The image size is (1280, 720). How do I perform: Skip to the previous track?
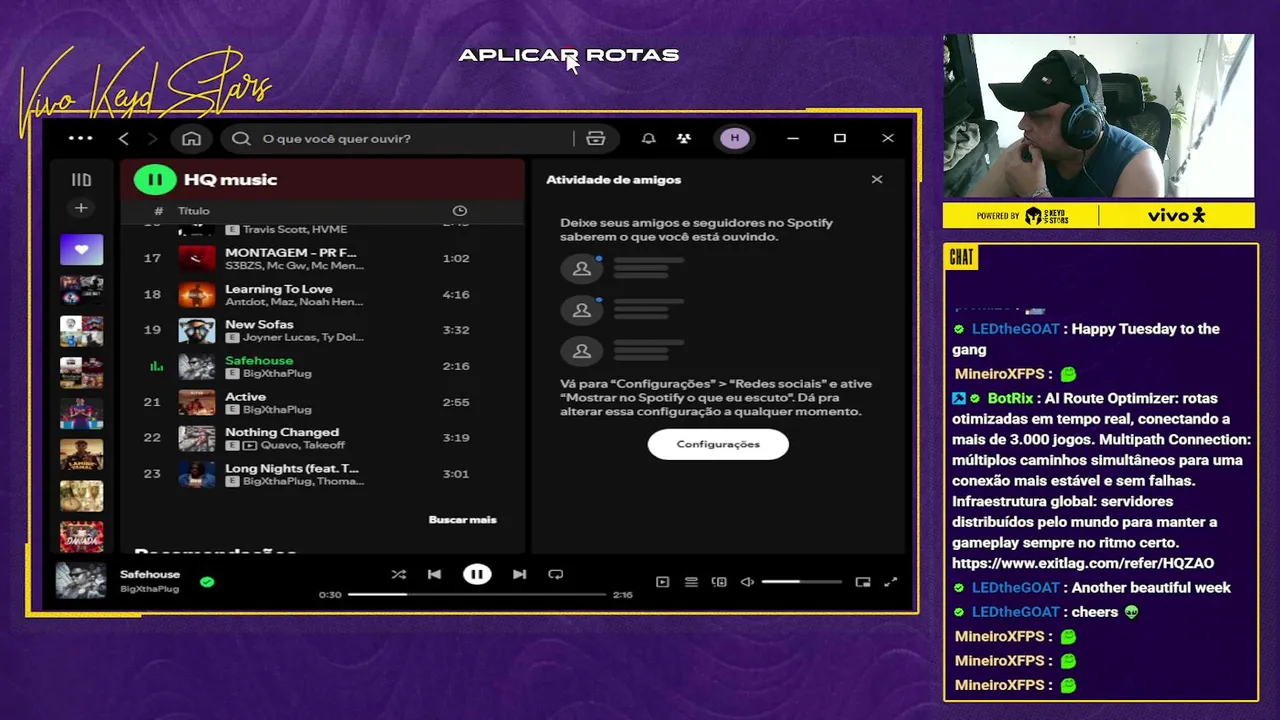click(x=434, y=574)
